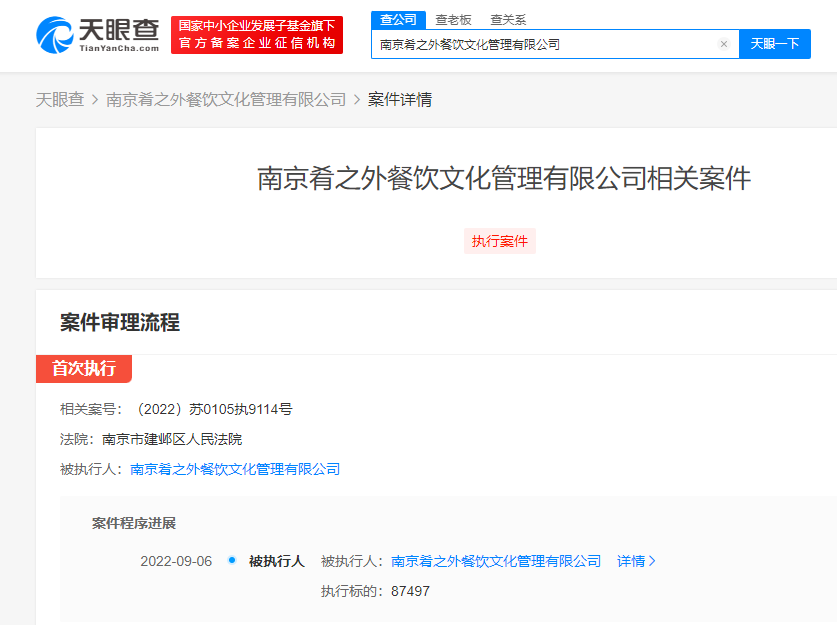Click the 执行案件 case type tag
Viewport: 837px width, 625px height.
[x=500, y=241]
